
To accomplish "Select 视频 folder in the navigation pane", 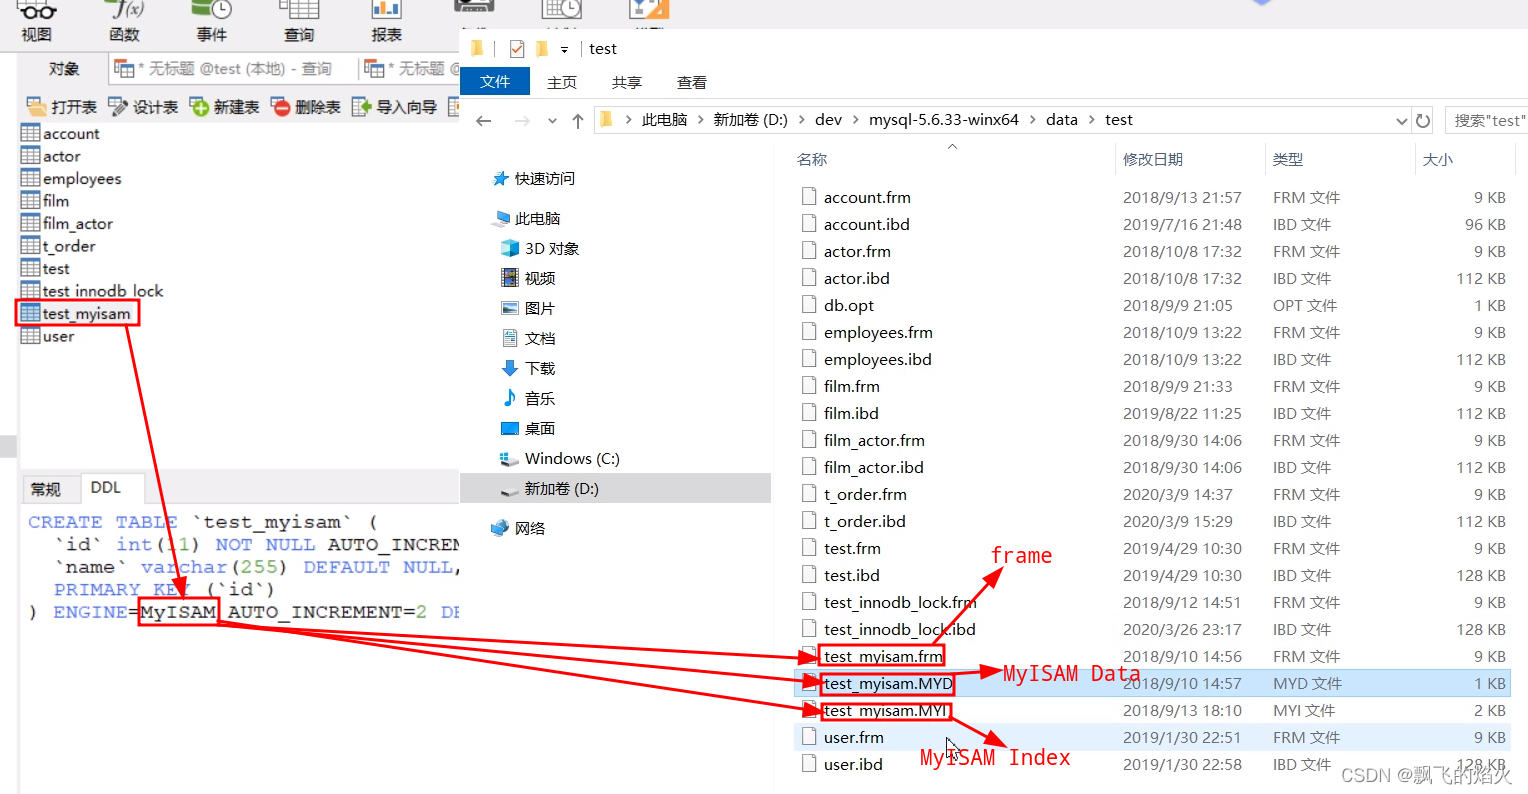I will [528, 279].
